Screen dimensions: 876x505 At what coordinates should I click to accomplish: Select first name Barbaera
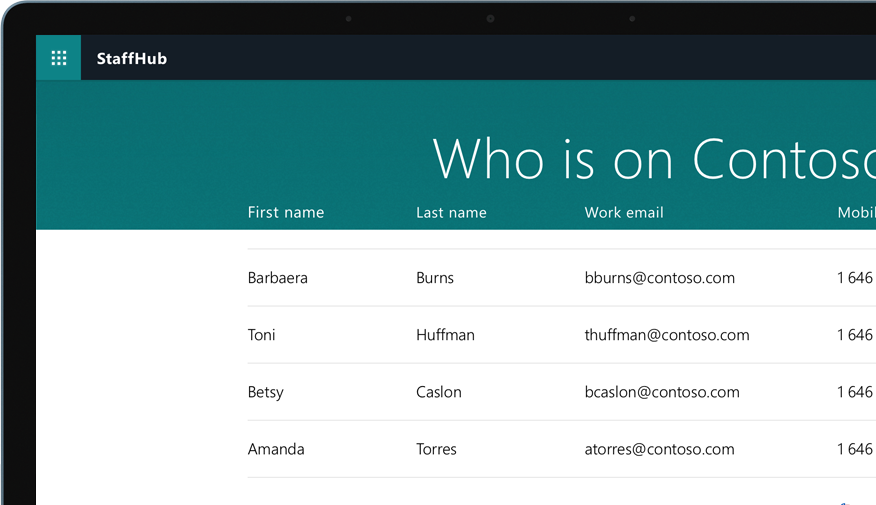tap(278, 278)
